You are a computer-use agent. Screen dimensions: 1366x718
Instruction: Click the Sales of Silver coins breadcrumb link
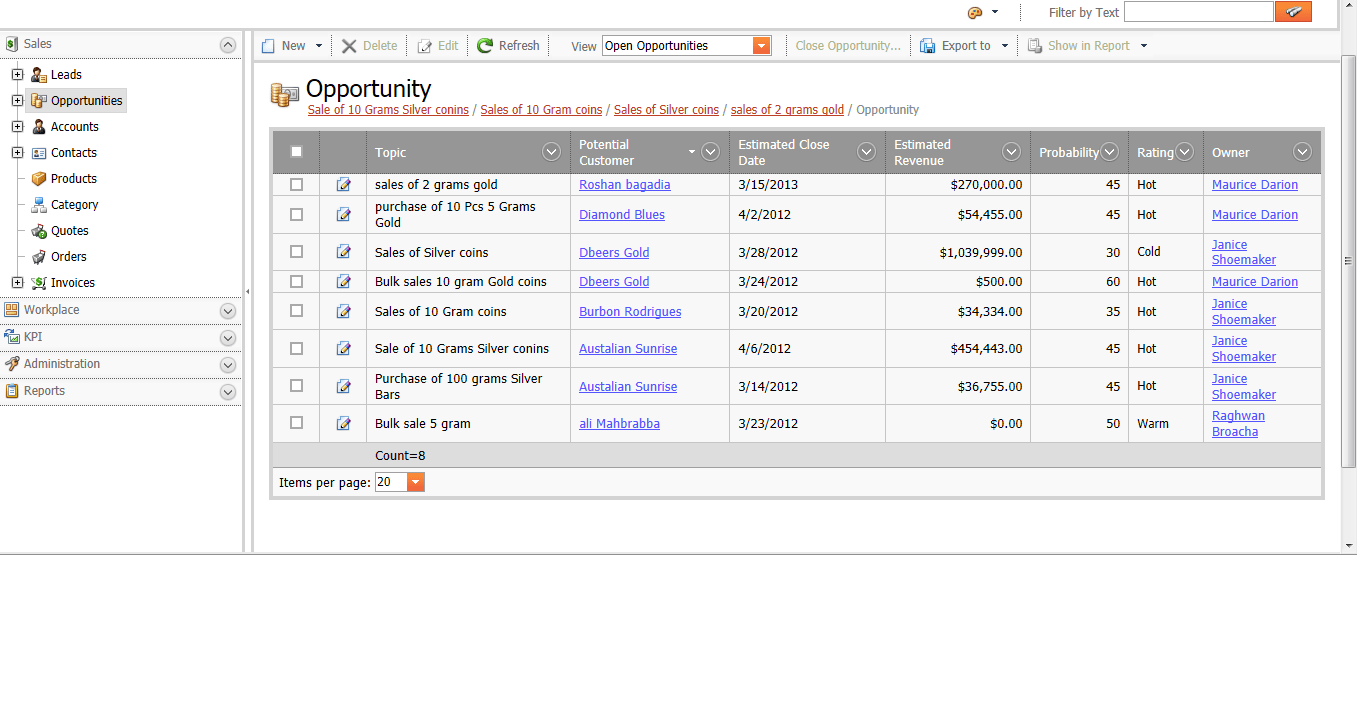point(666,110)
